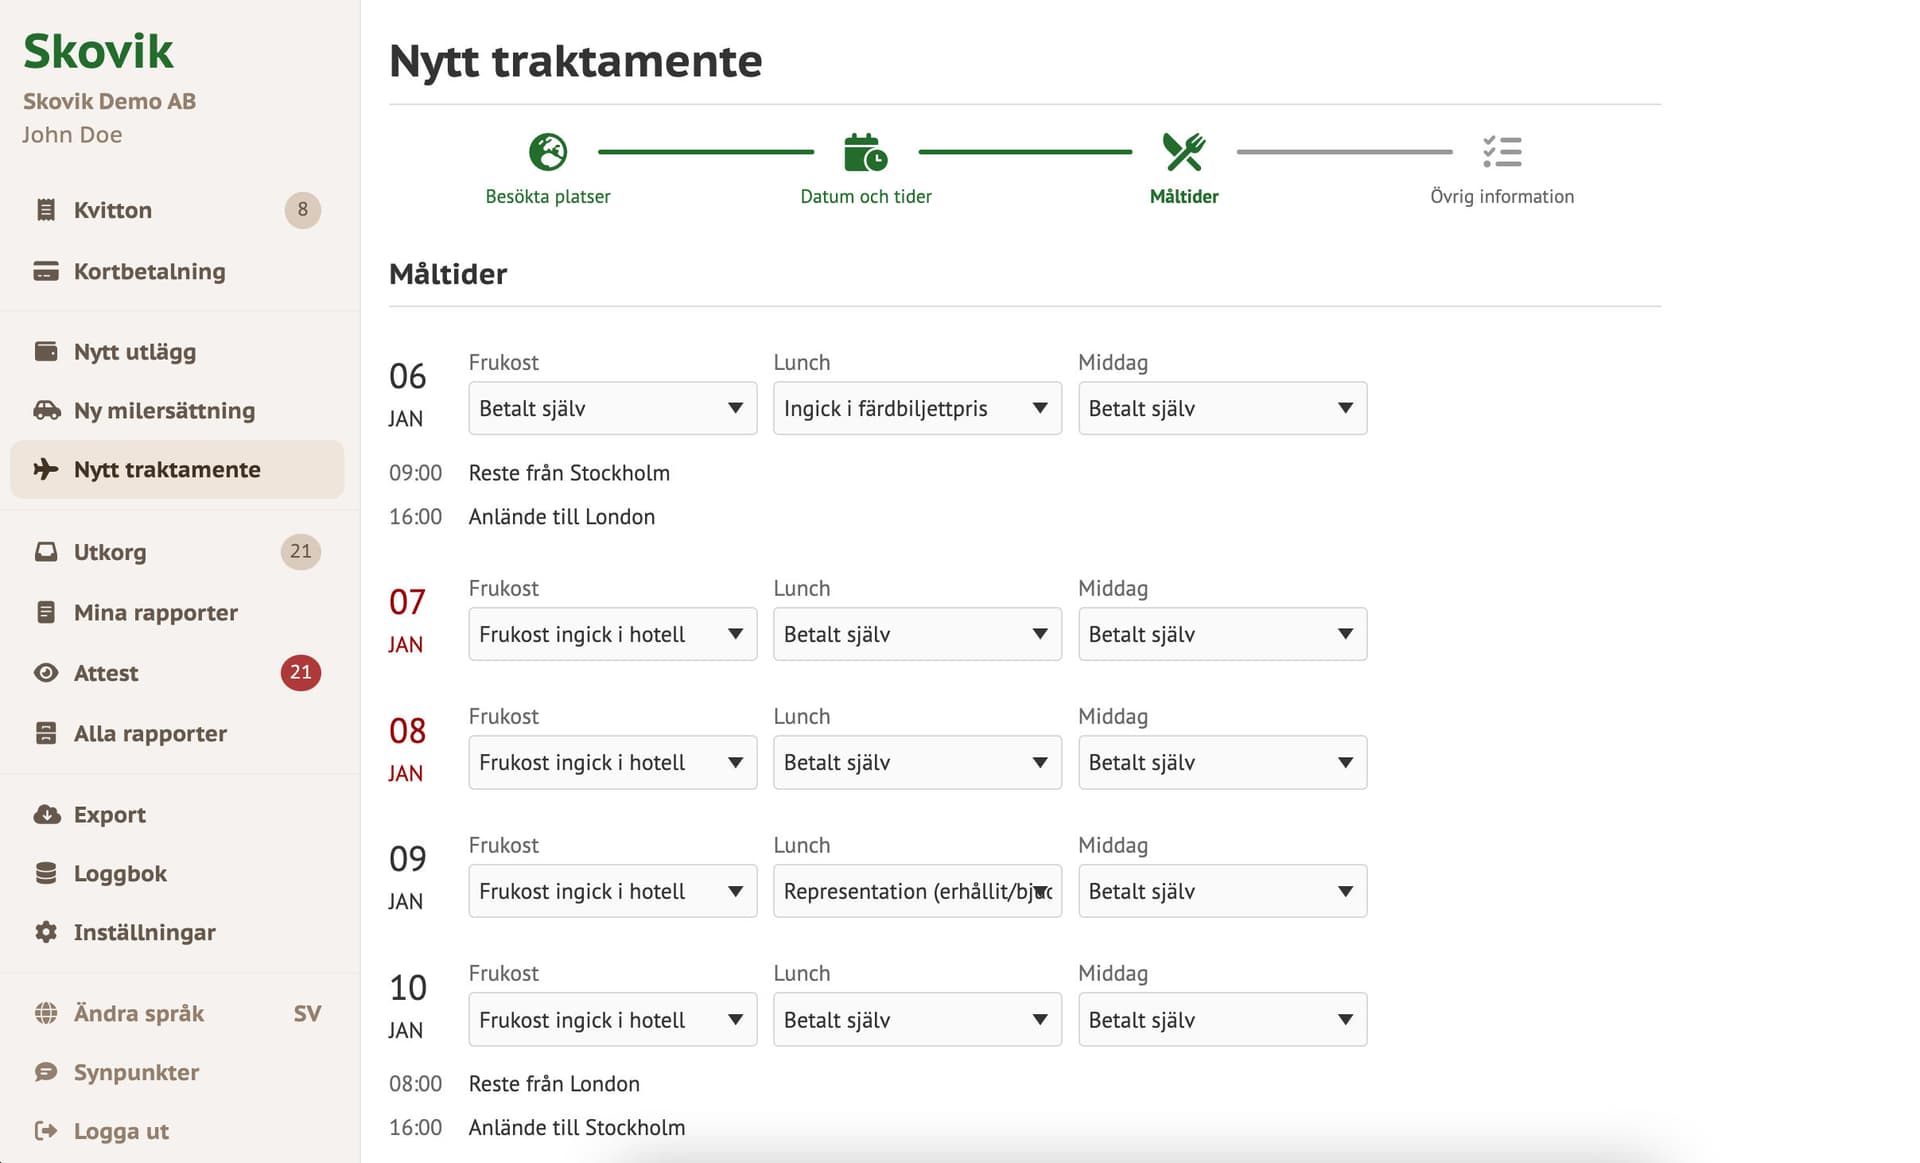The width and height of the screenshot is (1920, 1163).
Task: Open Alla rapporter in the sidebar
Action: point(177,733)
